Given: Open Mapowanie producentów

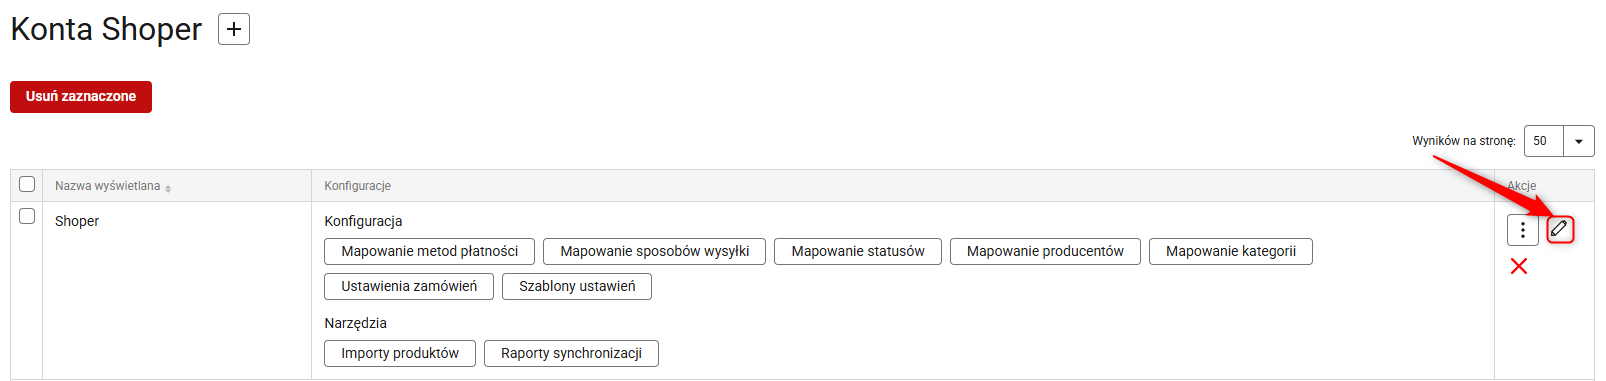Looking at the screenshot, I should tap(1045, 251).
